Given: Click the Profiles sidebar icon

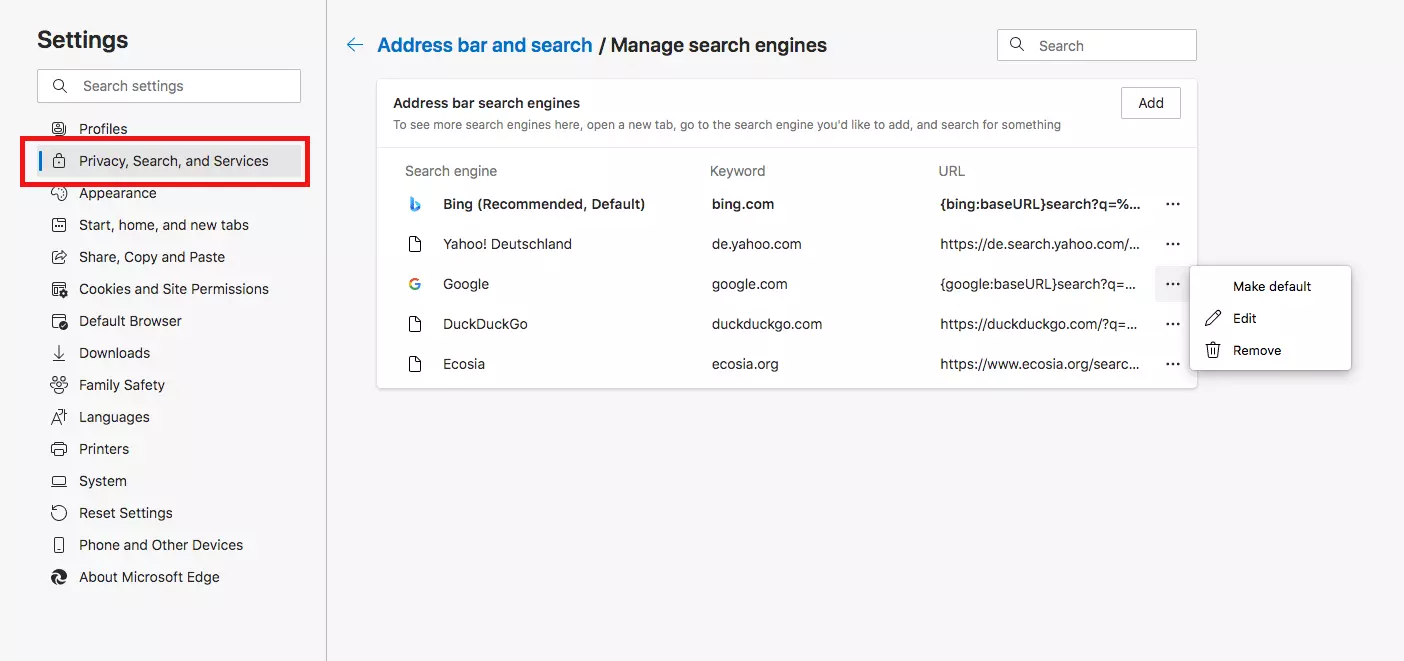Looking at the screenshot, I should pyautogui.click(x=59, y=129).
